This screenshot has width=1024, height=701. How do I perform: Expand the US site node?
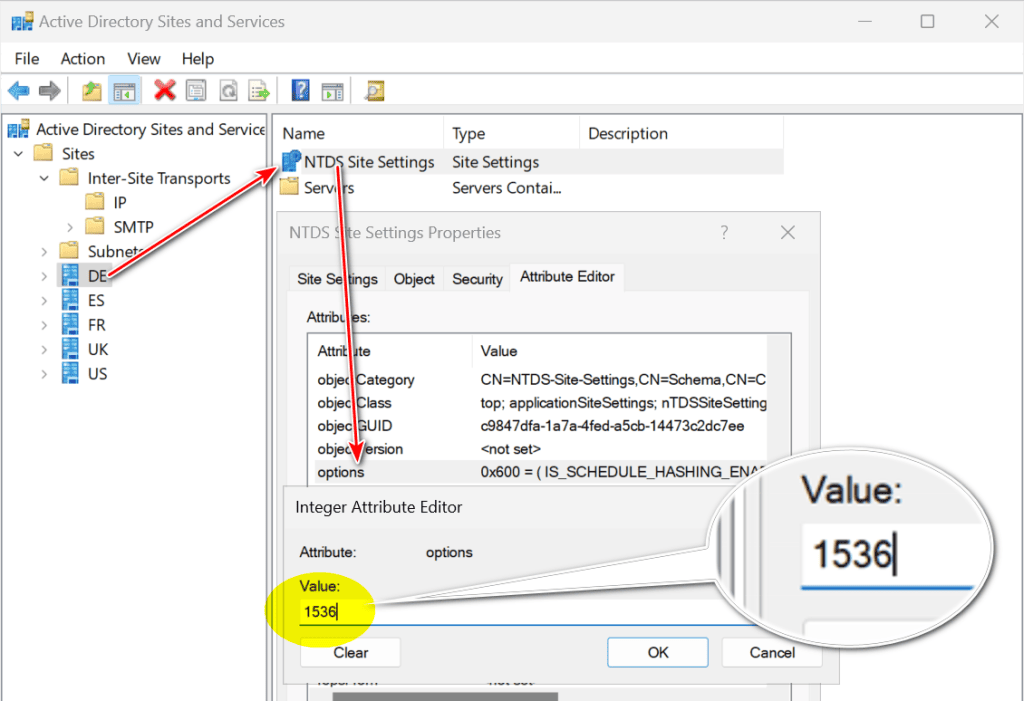click(44, 374)
